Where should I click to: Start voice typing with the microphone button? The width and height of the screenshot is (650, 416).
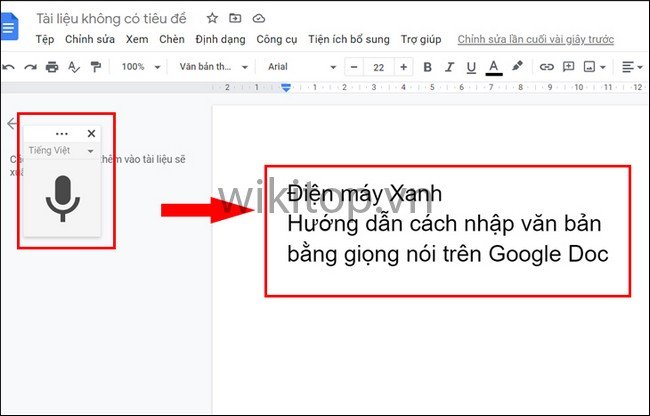click(62, 198)
